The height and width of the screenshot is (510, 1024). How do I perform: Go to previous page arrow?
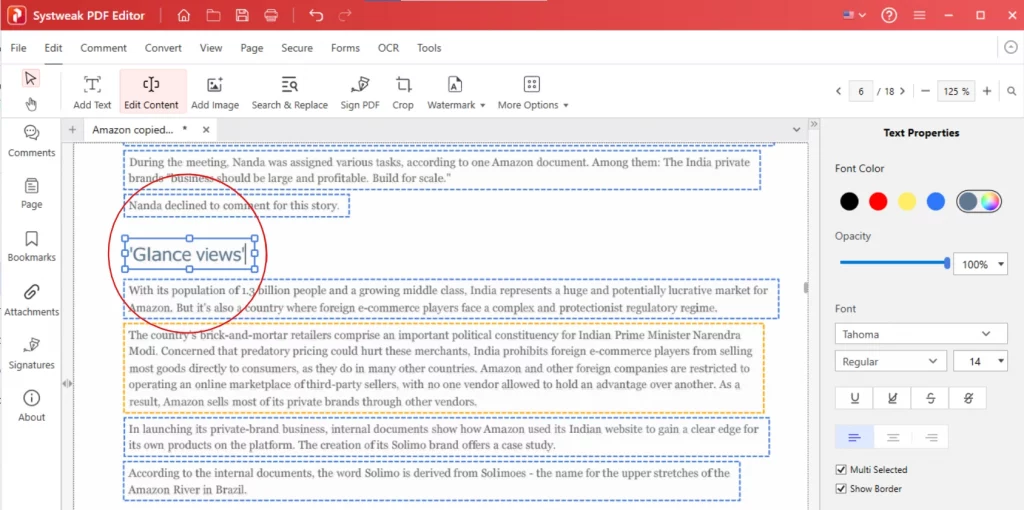[x=839, y=91]
